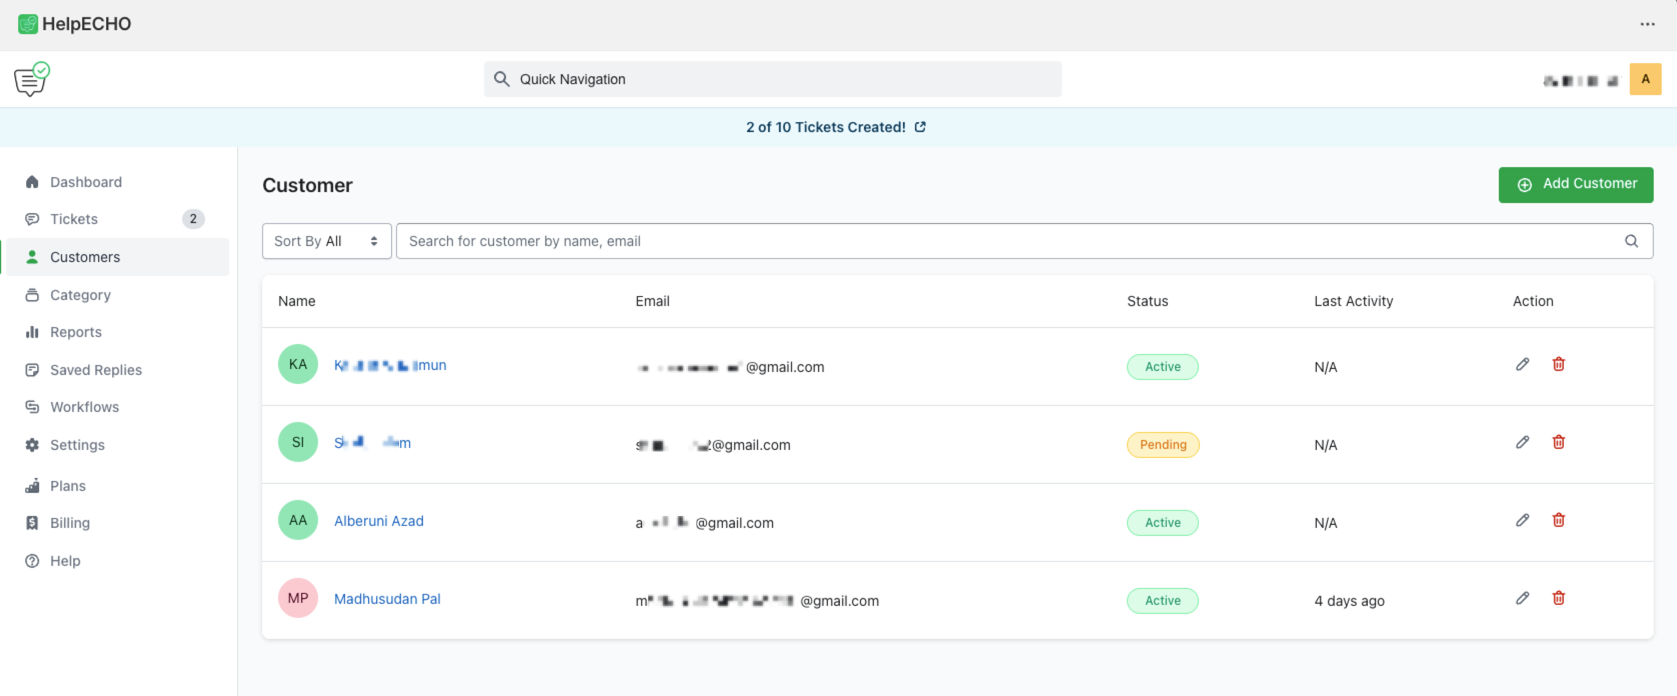Edit the Madhusudan Pal customer record
The width and height of the screenshot is (1677, 696).
[1522, 598]
